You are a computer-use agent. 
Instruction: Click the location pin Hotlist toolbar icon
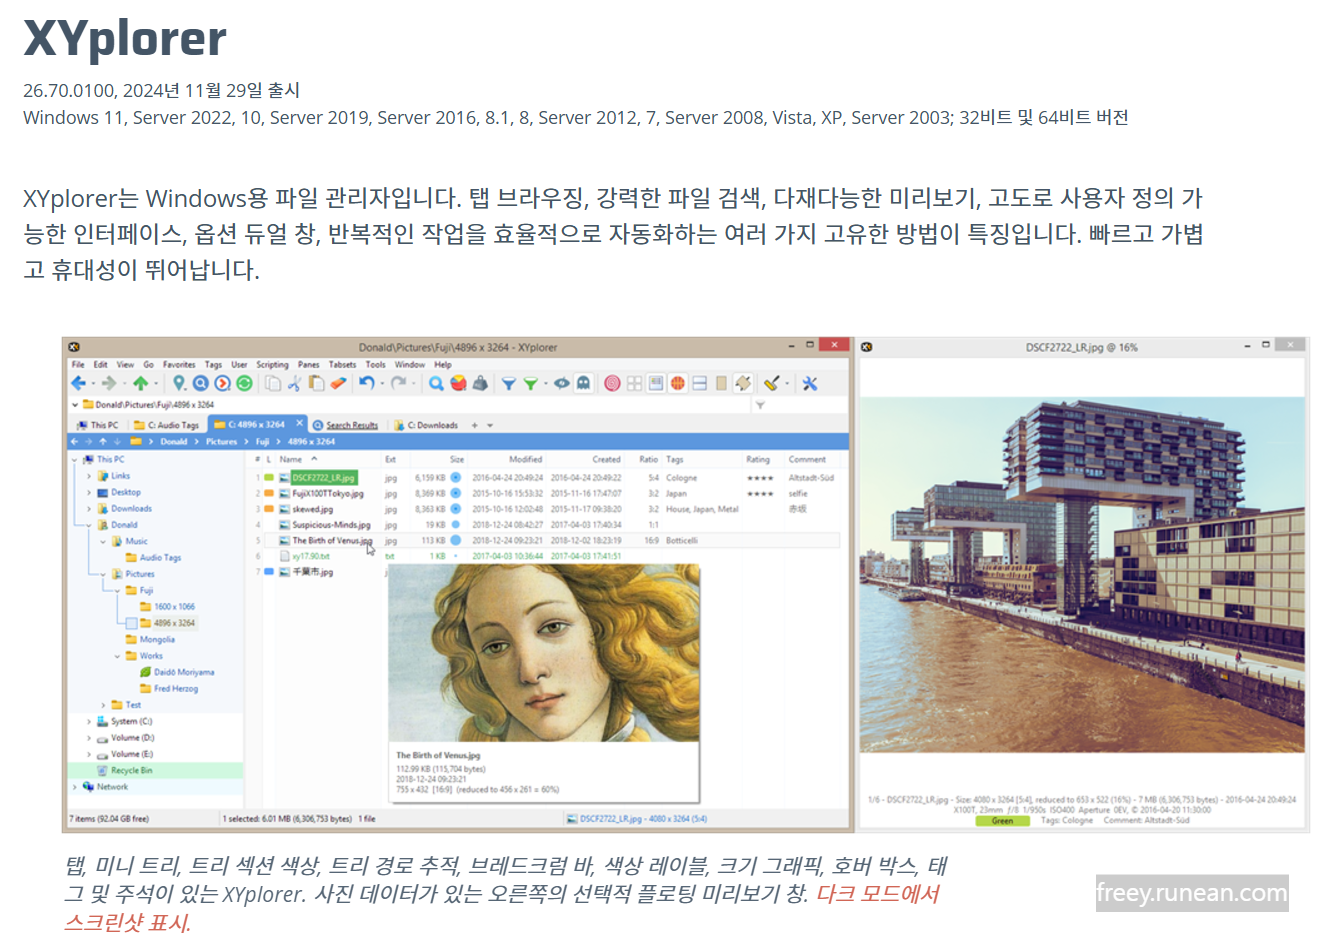179,384
